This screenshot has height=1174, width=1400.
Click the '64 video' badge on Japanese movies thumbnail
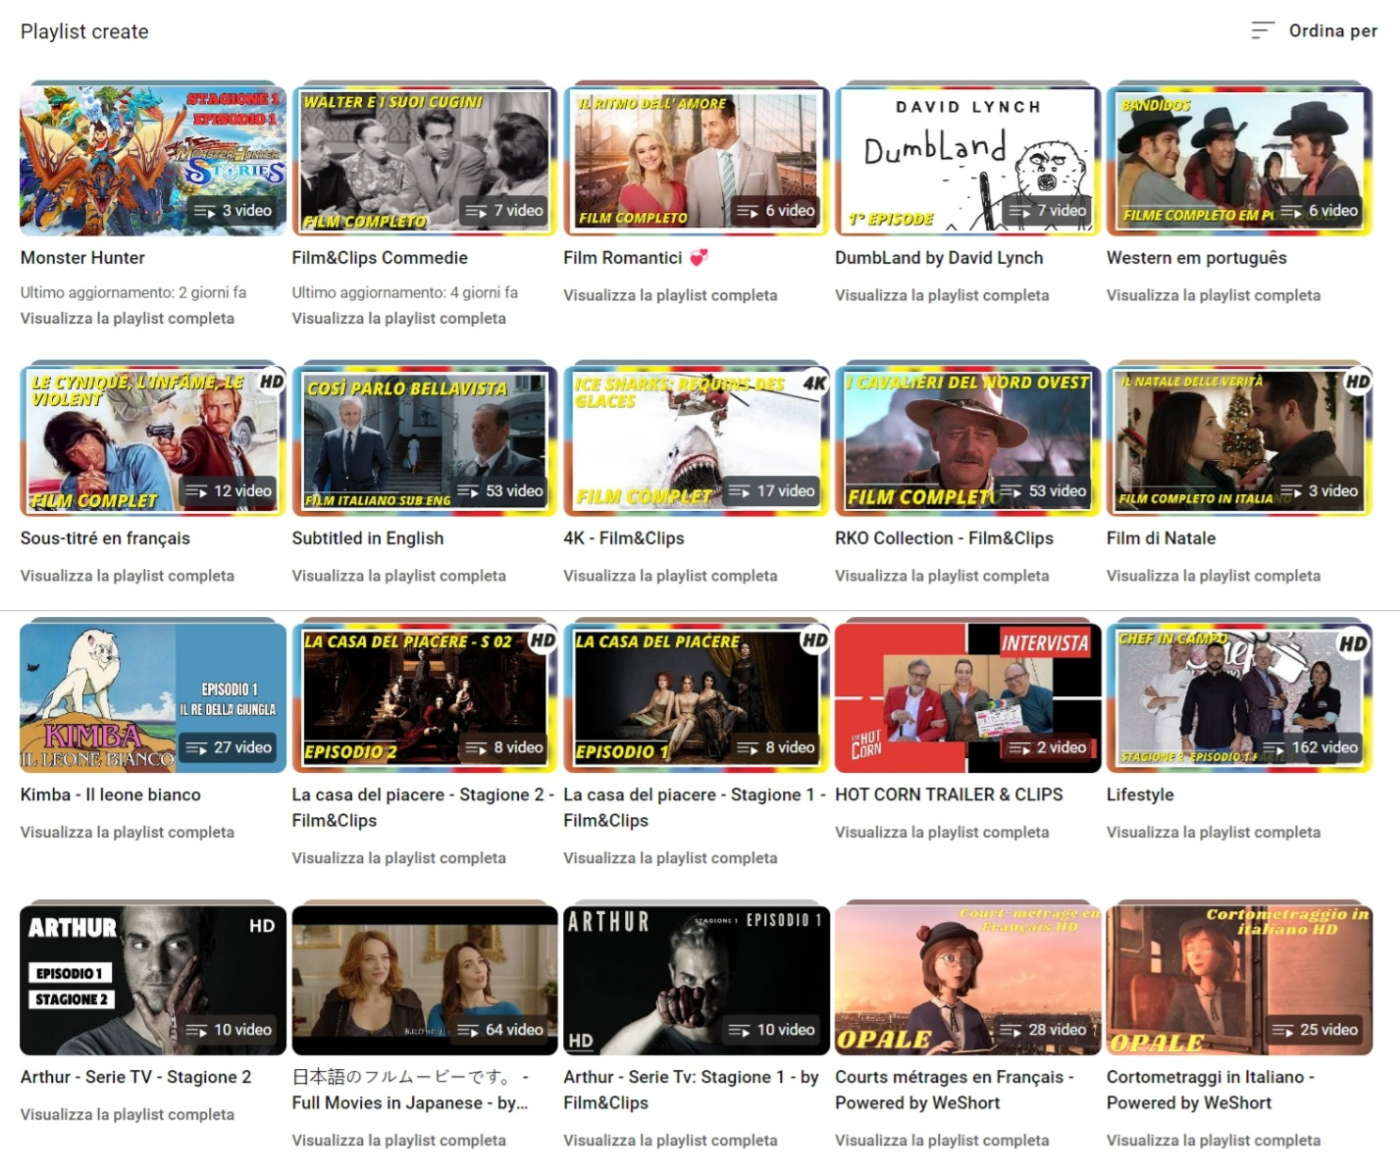point(501,1030)
